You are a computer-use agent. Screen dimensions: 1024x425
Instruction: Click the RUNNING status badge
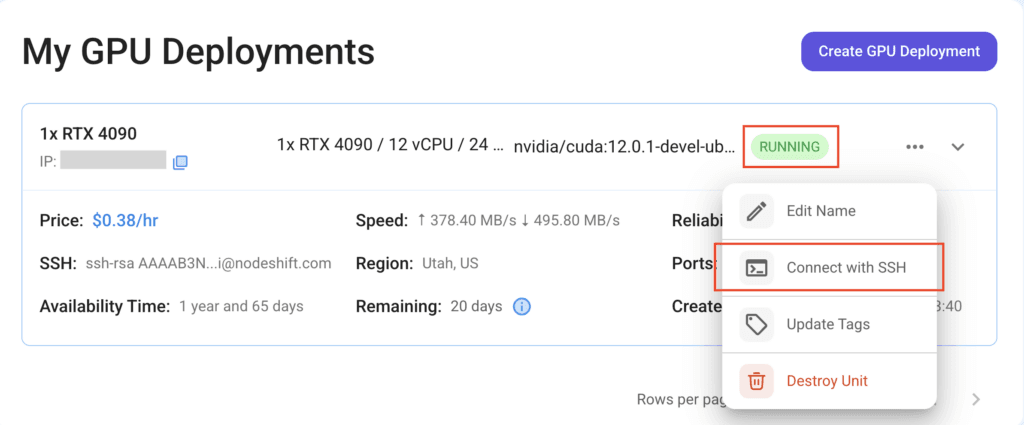[790, 147]
